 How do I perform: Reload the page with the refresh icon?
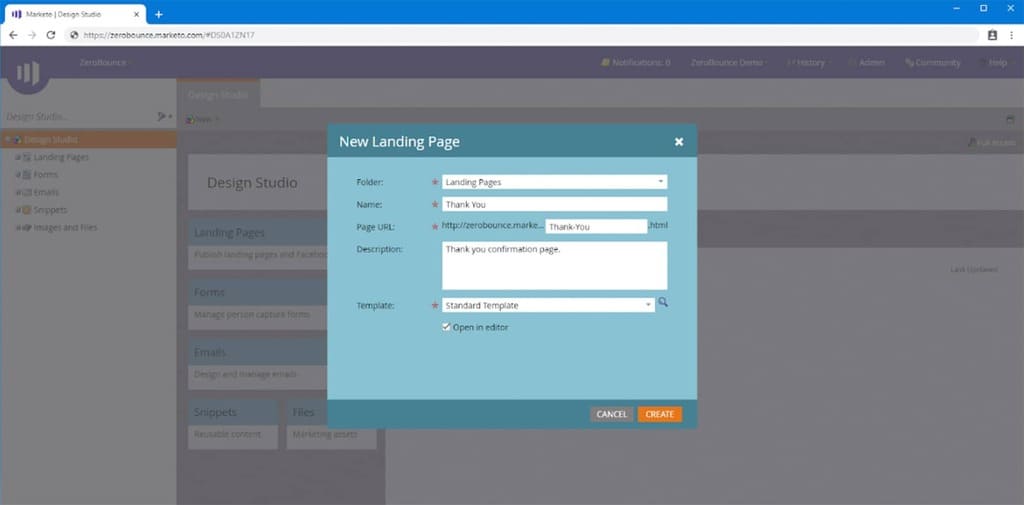click(x=51, y=35)
